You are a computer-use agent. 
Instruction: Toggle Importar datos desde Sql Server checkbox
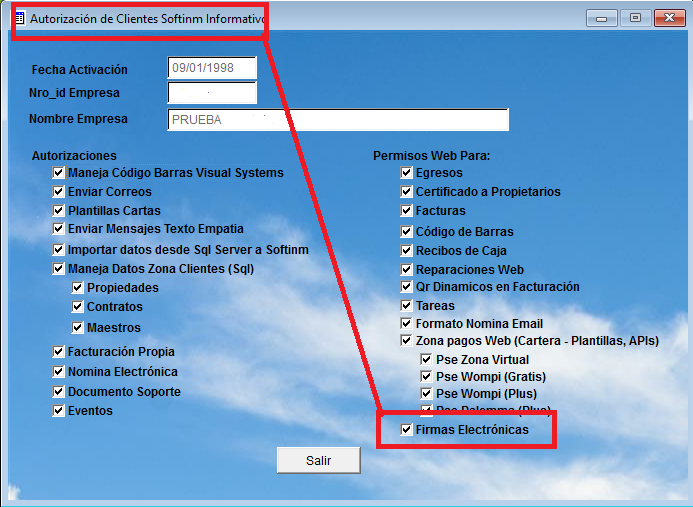coord(58,249)
